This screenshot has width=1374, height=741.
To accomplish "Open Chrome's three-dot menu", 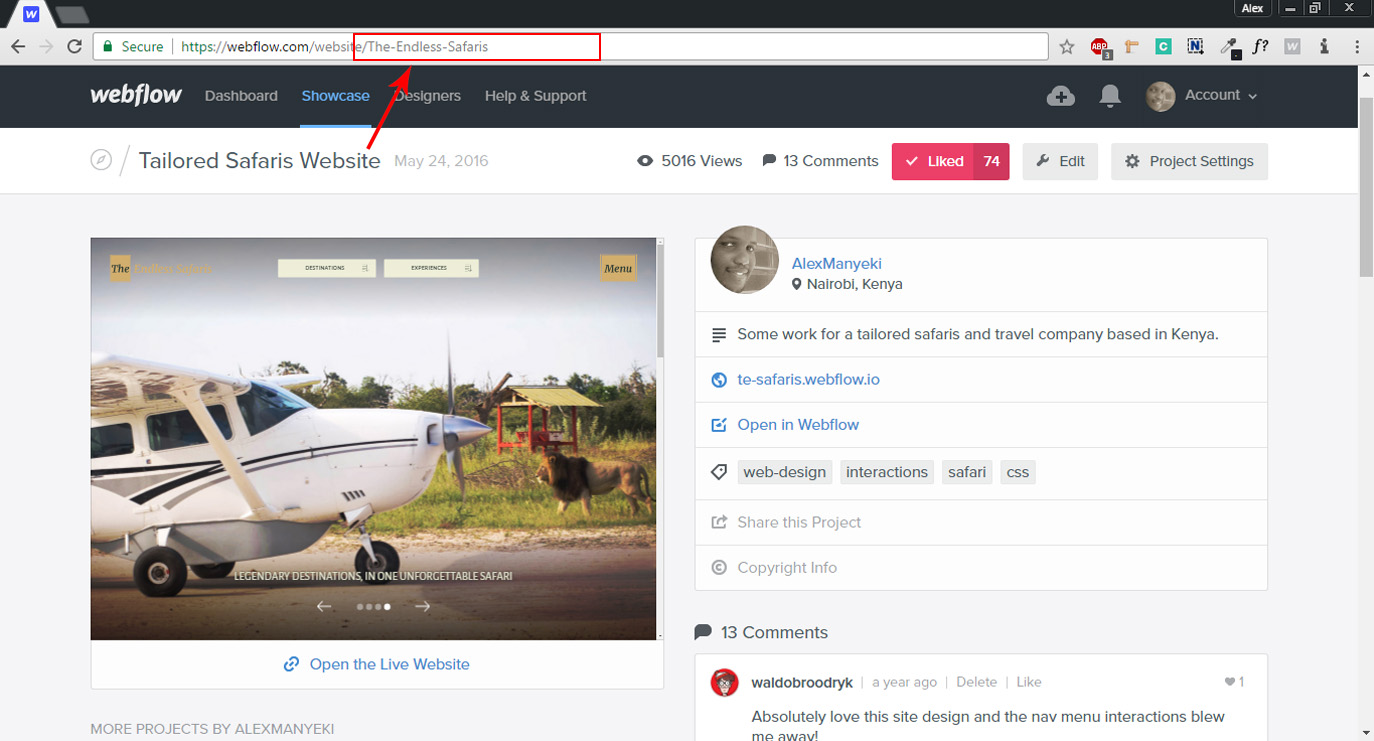I will click(1357, 47).
